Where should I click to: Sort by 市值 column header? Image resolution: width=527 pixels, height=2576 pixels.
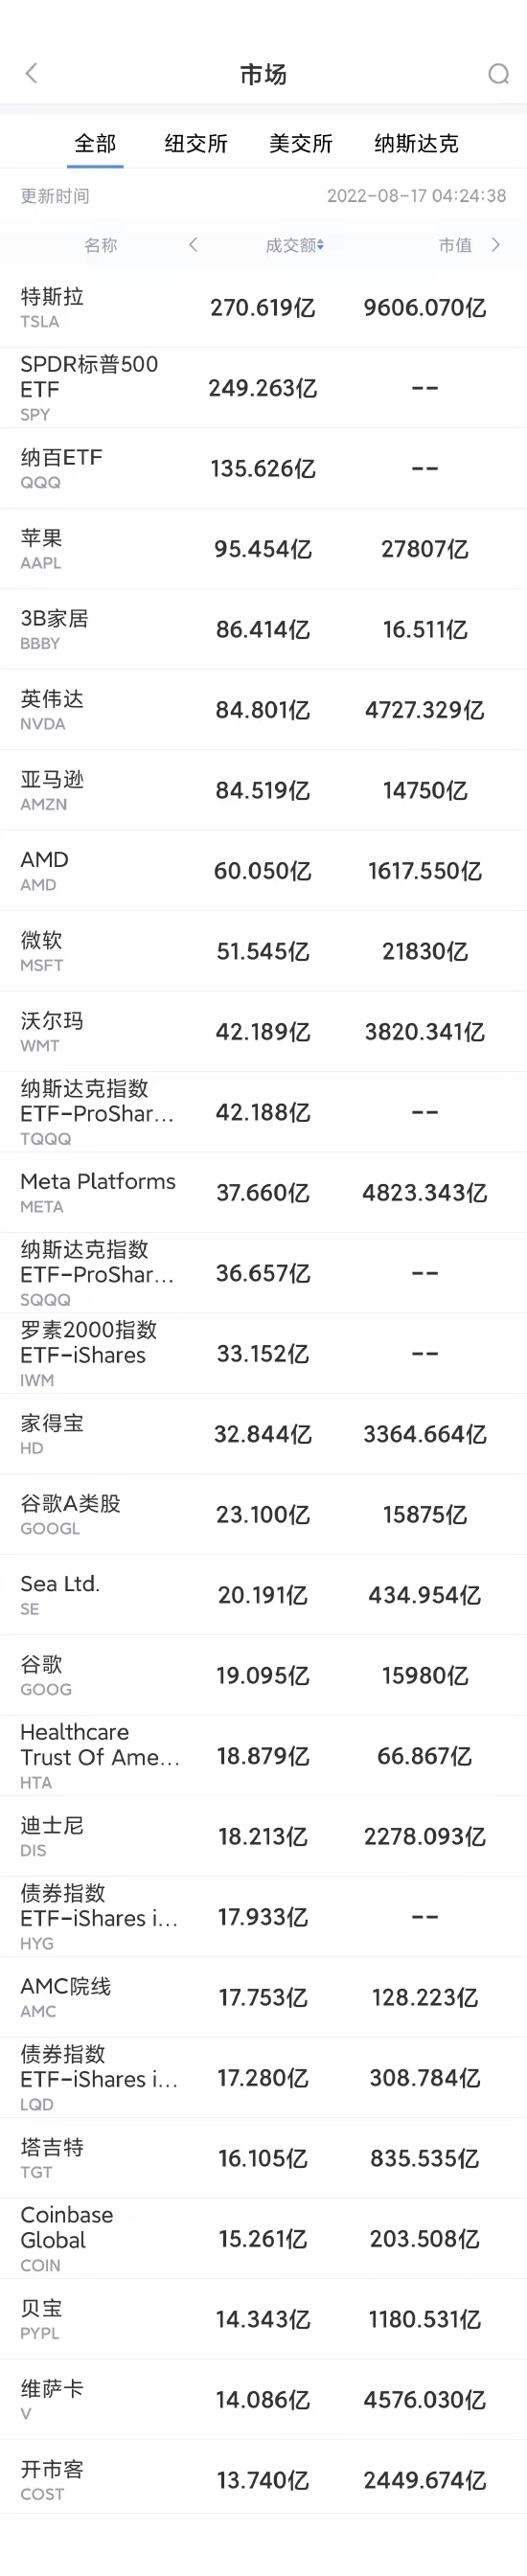pyautogui.click(x=455, y=245)
